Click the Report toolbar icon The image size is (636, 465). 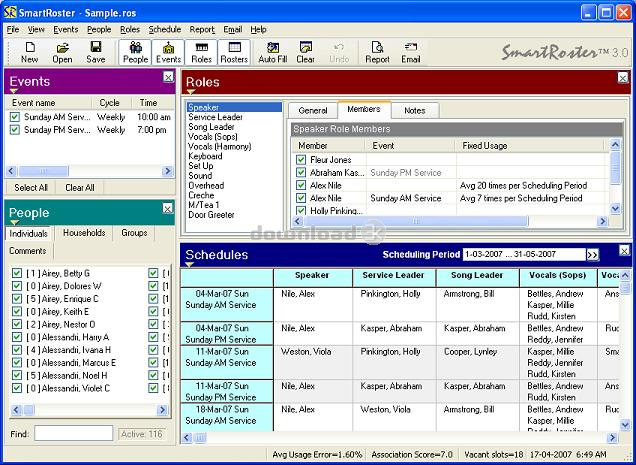coord(377,52)
